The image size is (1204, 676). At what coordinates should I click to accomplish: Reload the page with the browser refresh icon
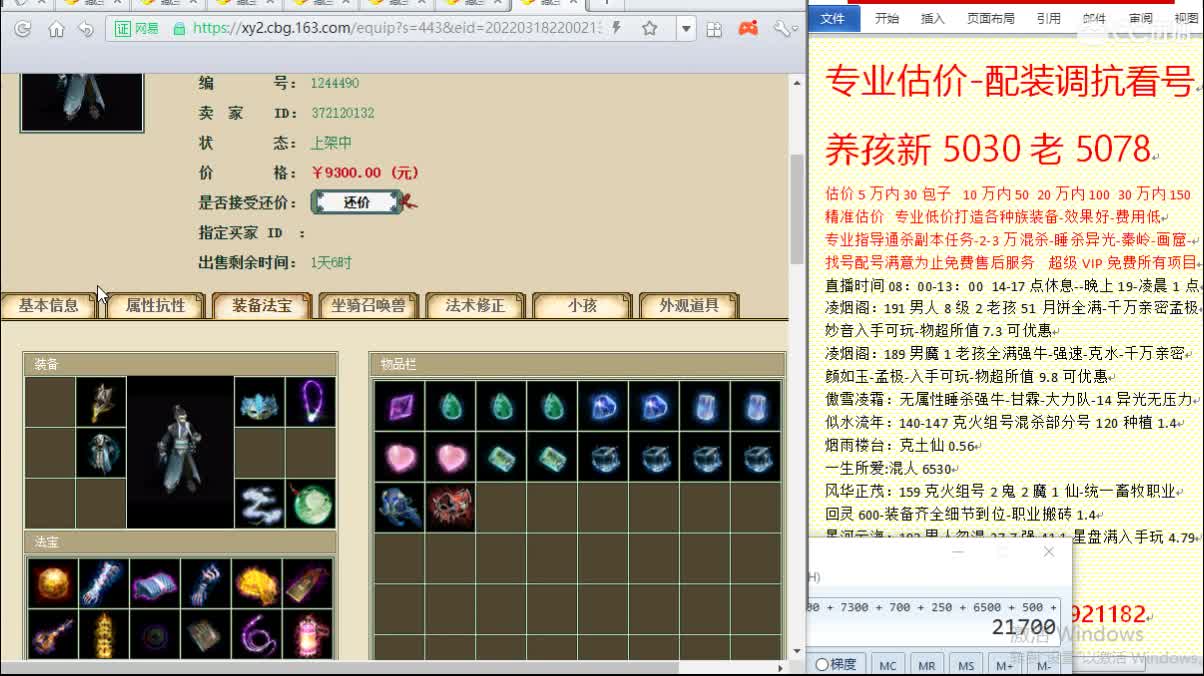(22, 29)
